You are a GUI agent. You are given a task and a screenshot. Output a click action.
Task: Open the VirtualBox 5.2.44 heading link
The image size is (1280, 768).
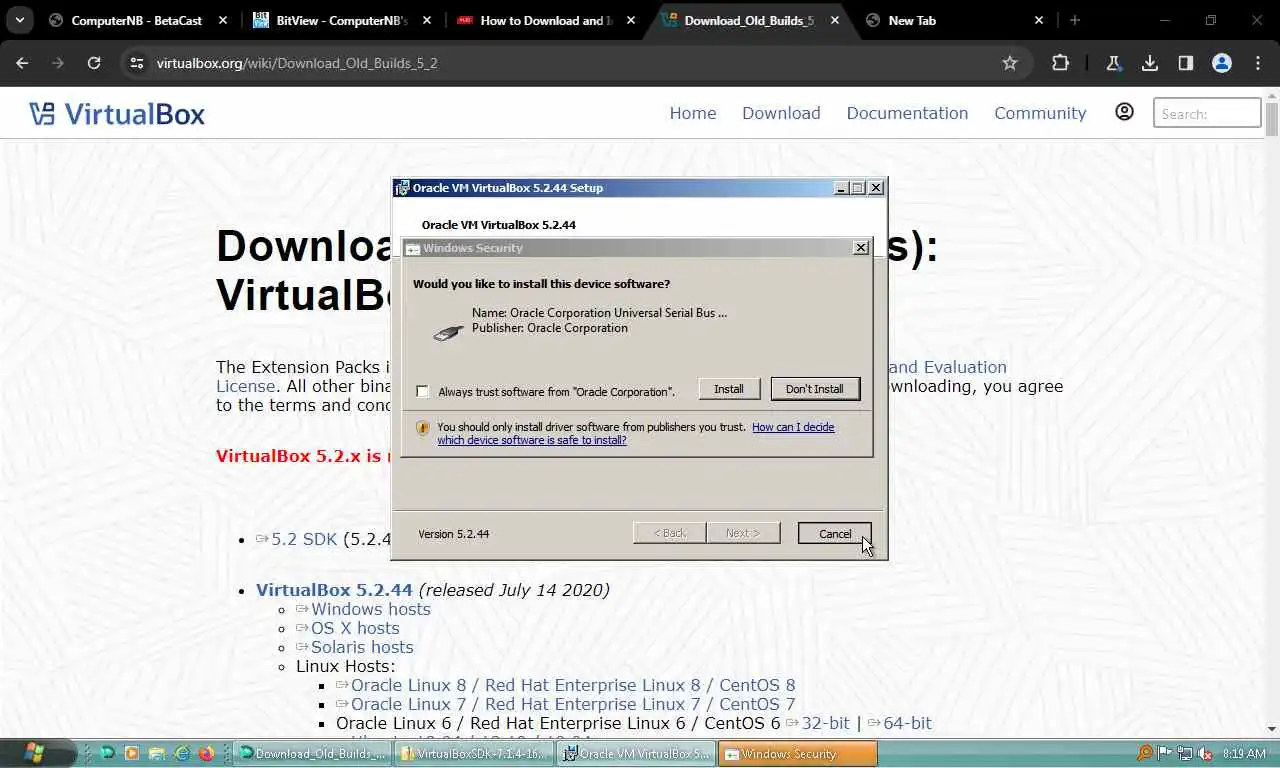coord(334,590)
